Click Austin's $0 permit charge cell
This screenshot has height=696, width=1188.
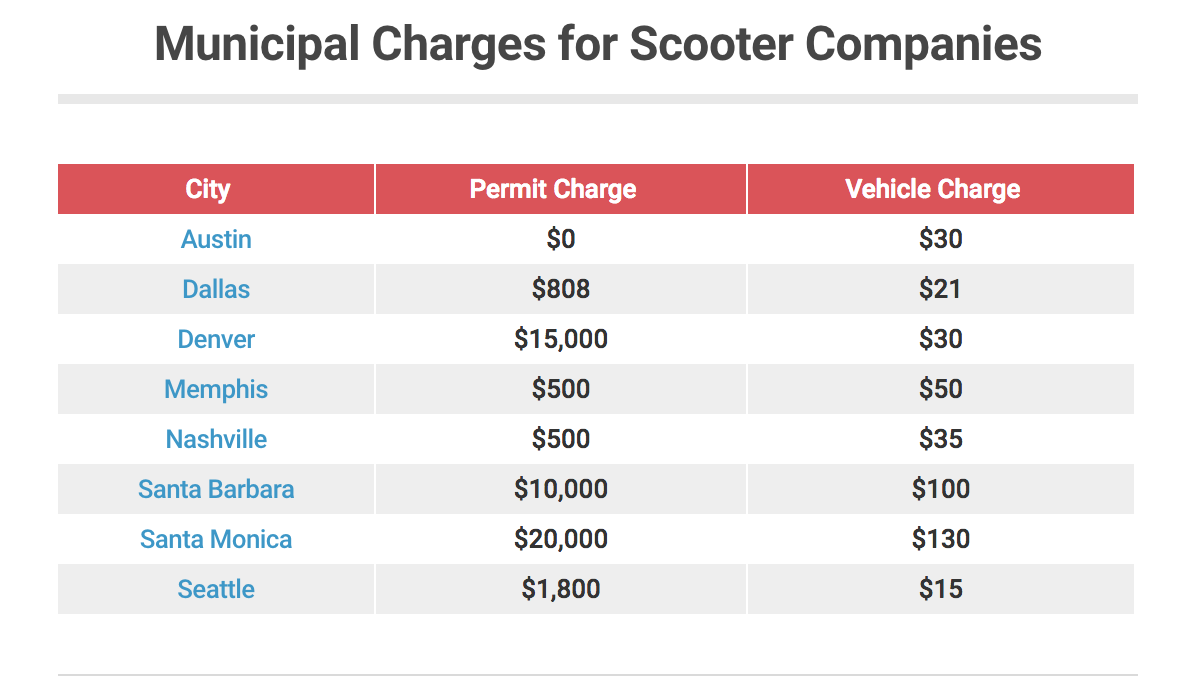tap(561, 240)
